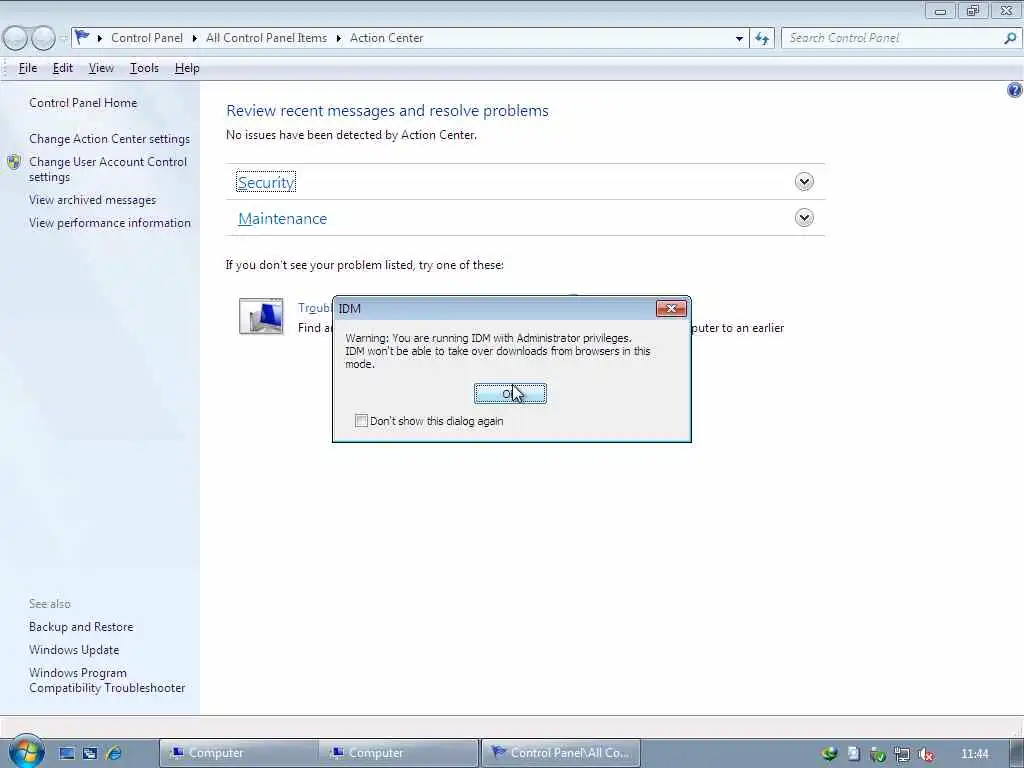Open the File menu
The height and width of the screenshot is (768, 1024).
coord(27,68)
